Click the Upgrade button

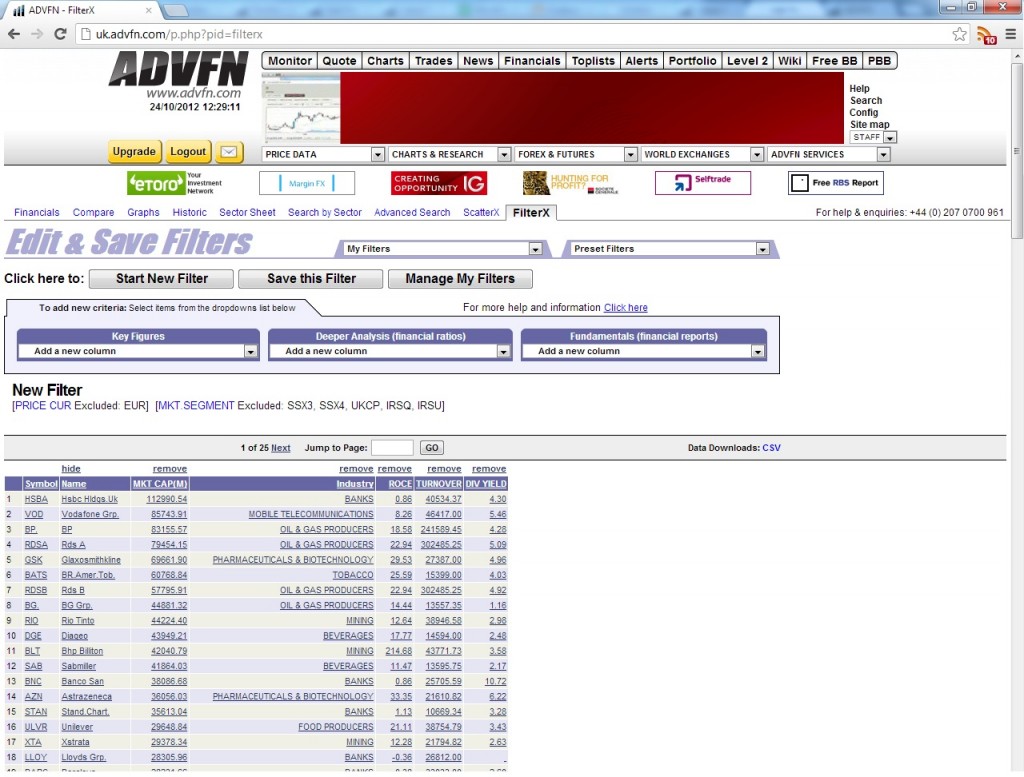pos(134,151)
